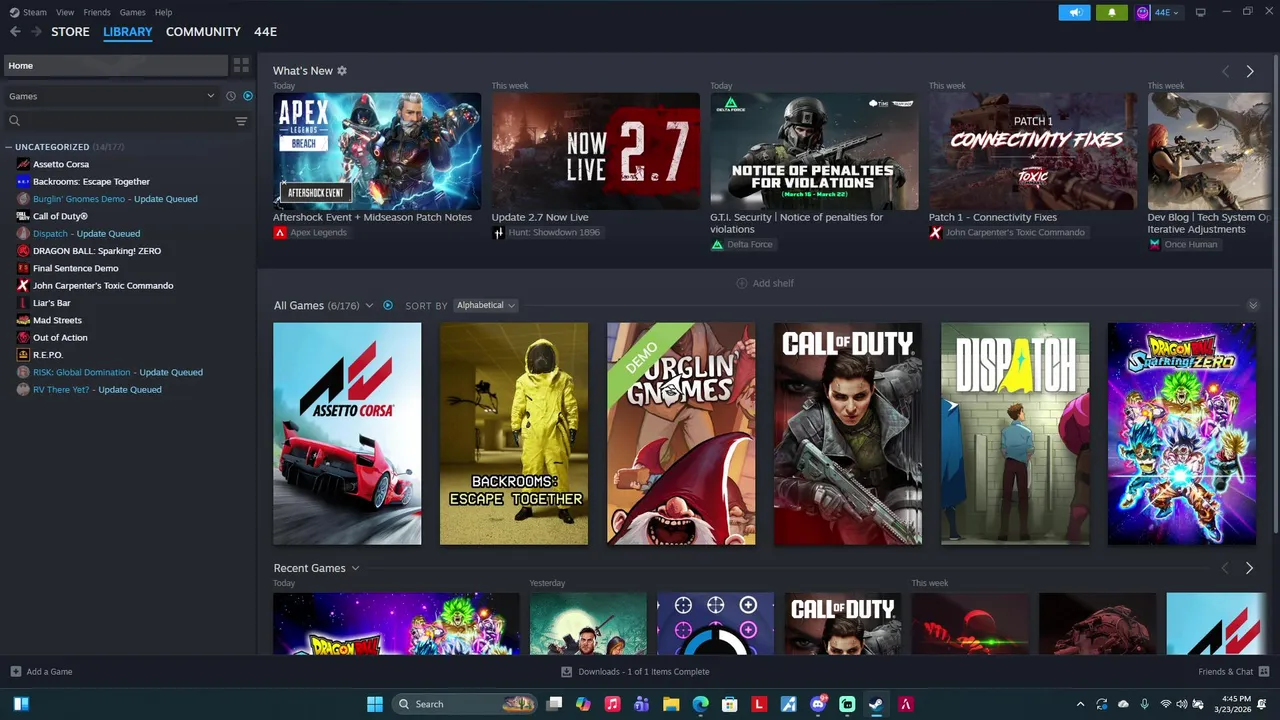Open What's New settings gear

(342, 71)
